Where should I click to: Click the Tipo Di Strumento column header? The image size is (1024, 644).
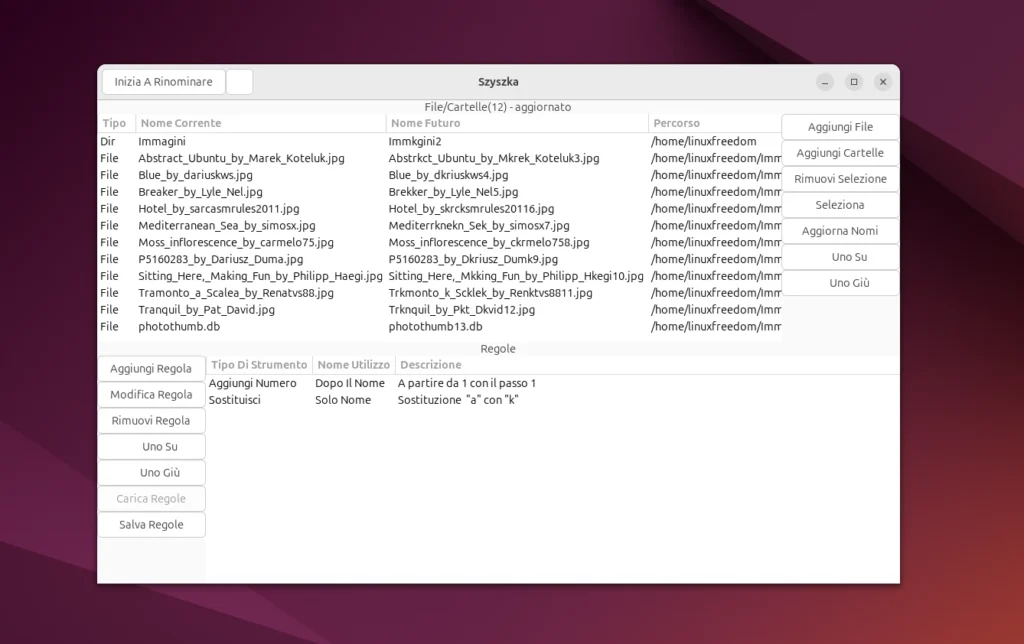pyautogui.click(x=259, y=365)
